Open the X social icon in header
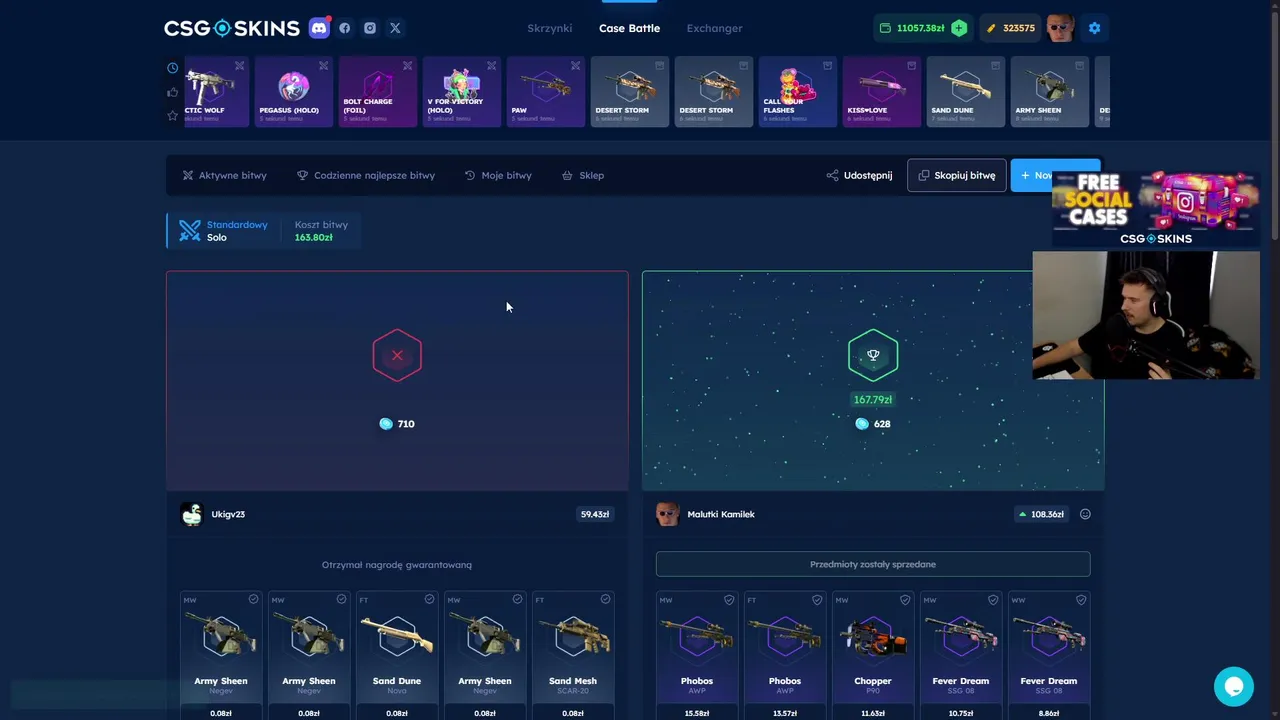Screen dimensions: 1280x720 (395, 28)
